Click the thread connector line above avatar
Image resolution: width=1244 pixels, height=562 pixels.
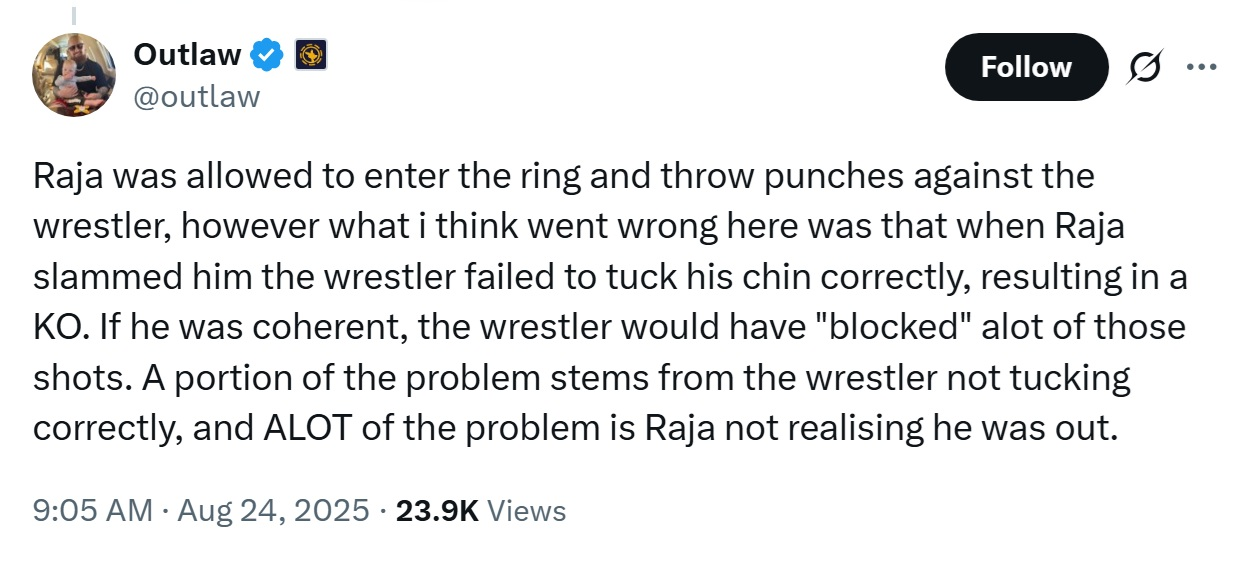pos(75,15)
